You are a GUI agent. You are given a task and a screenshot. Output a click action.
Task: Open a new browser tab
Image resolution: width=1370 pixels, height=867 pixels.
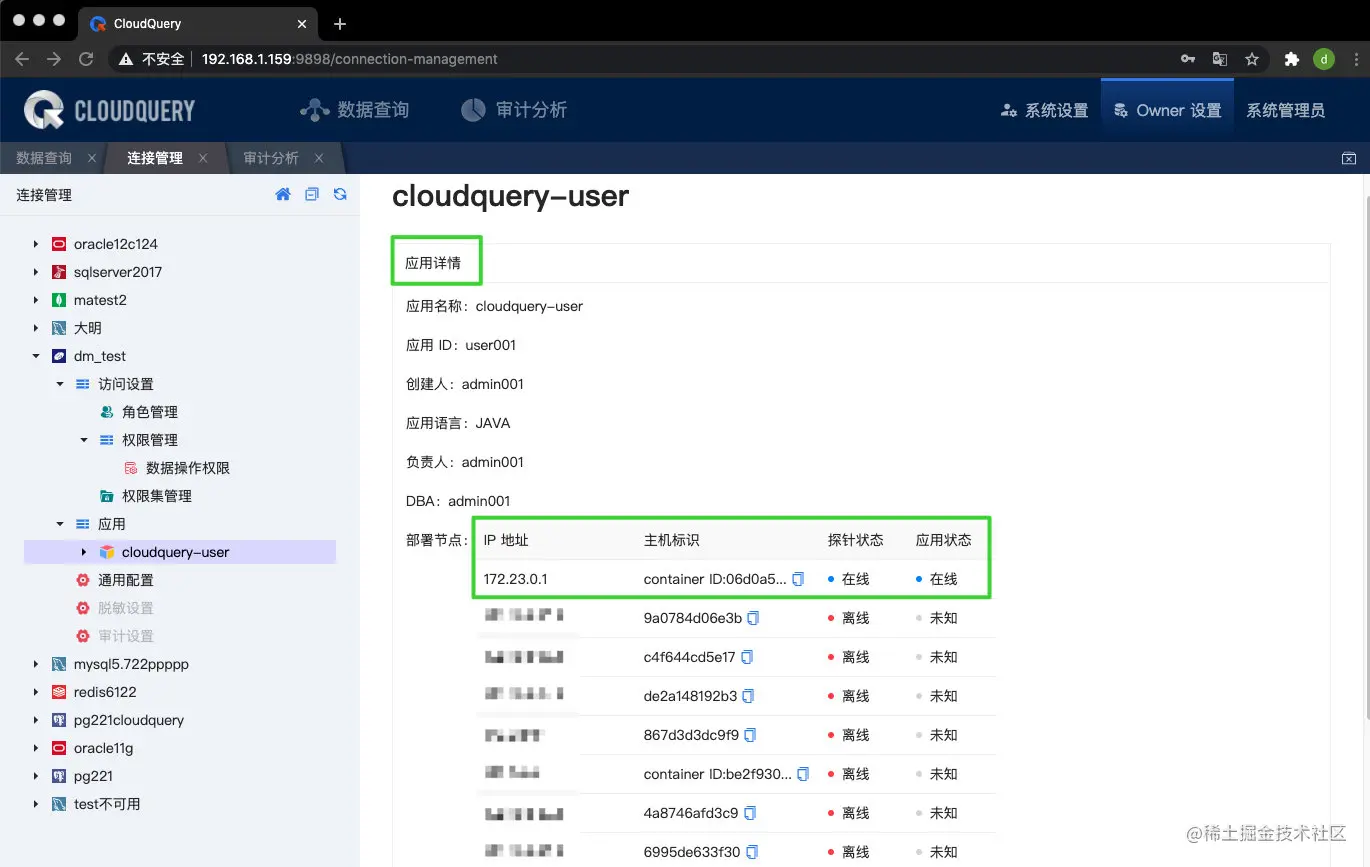pos(340,23)
